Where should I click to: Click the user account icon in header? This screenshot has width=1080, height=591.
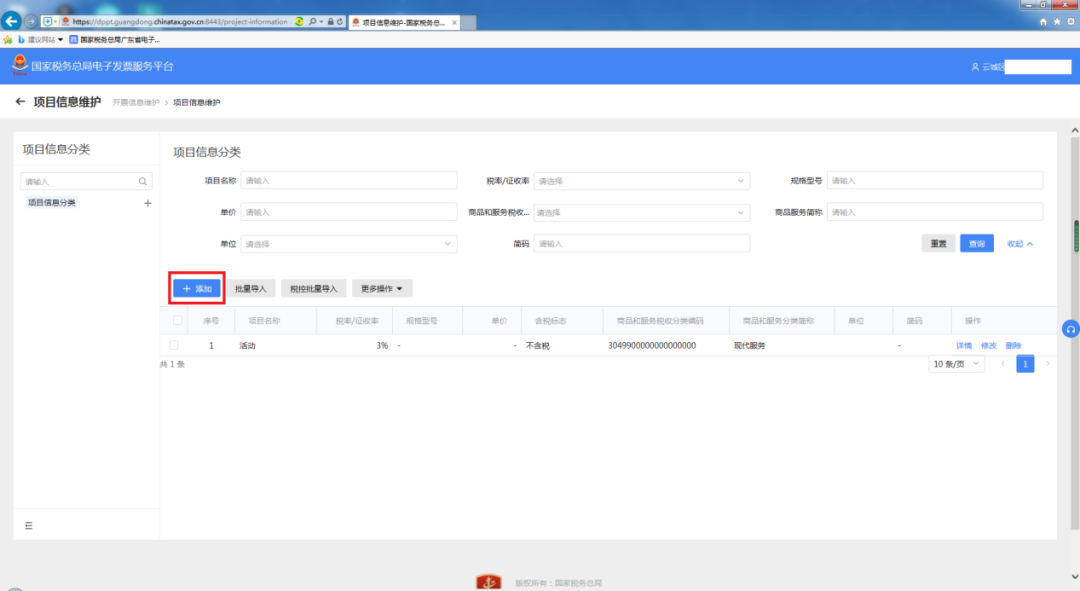coord(975,67)
